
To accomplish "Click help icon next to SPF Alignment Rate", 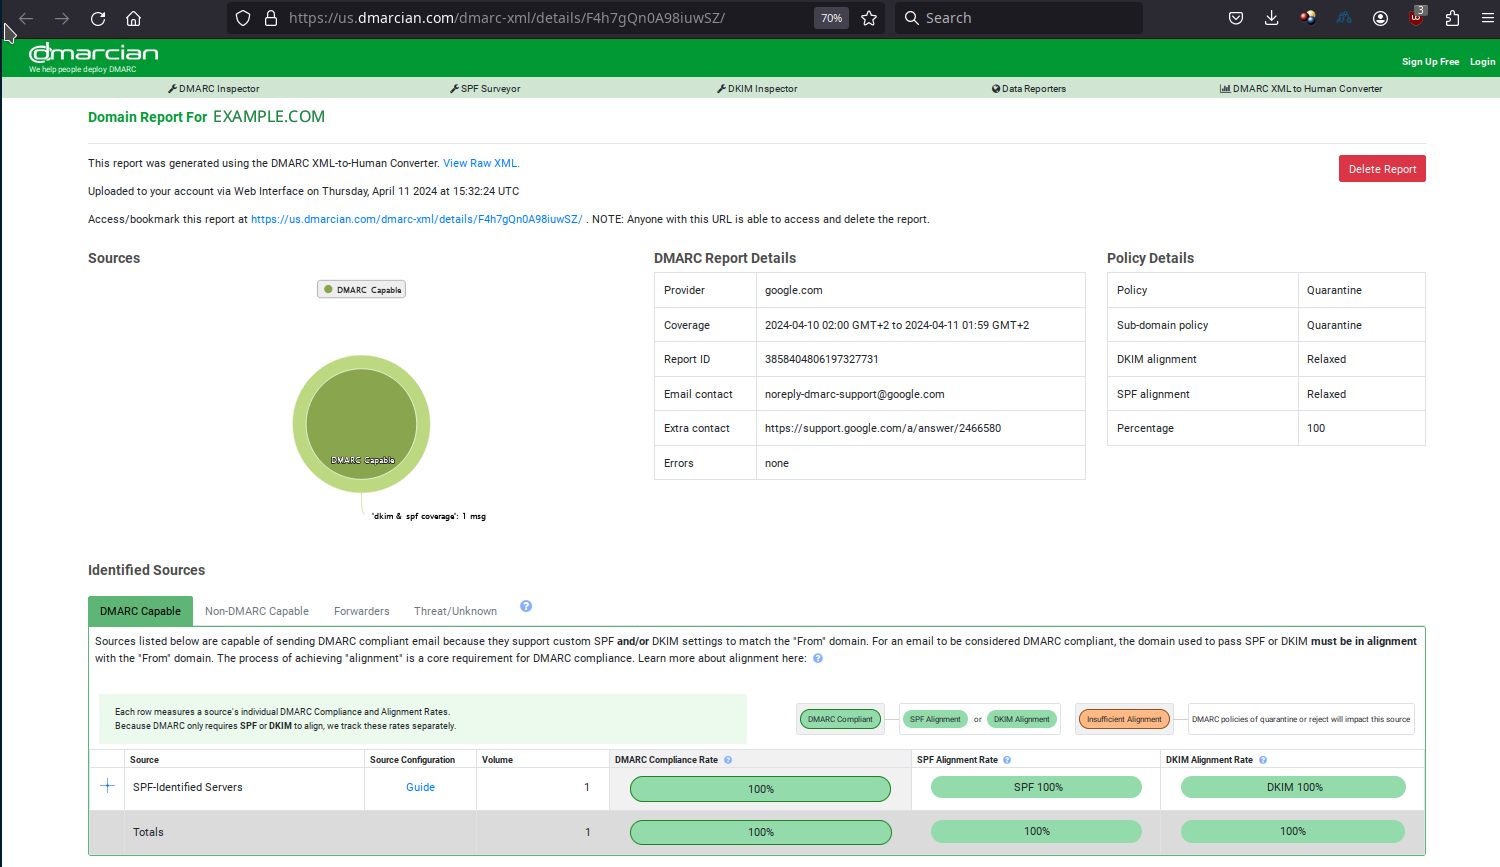I will point(1007,760).
